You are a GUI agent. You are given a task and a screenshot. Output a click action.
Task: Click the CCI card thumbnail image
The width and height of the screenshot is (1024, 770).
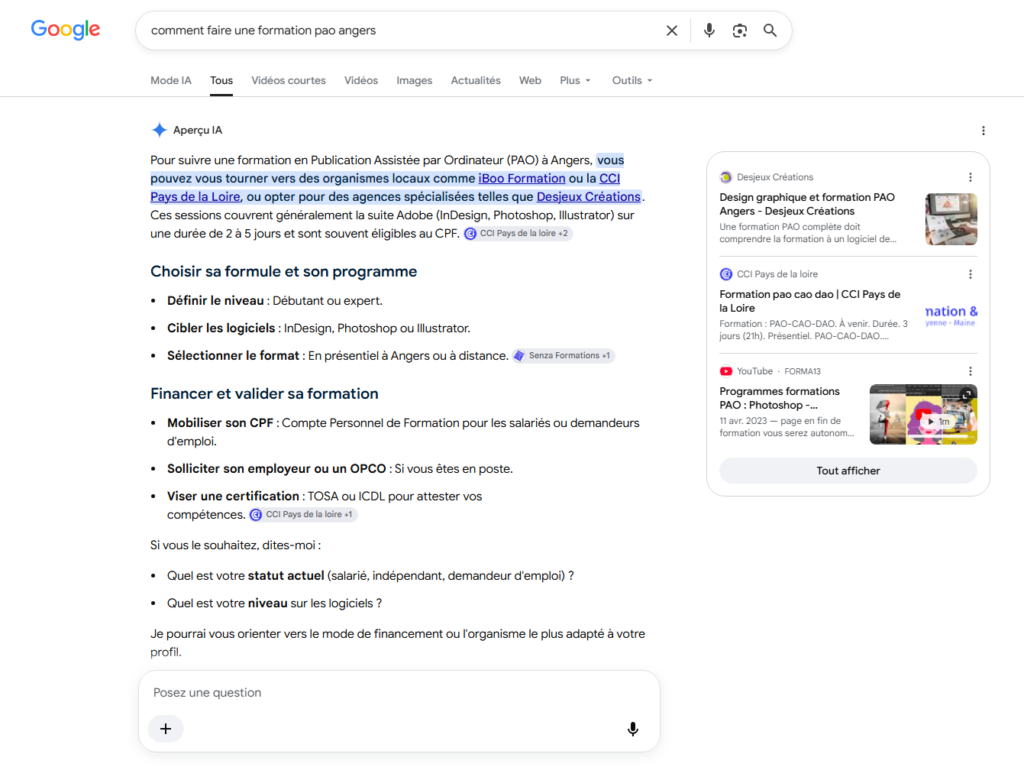951,315
